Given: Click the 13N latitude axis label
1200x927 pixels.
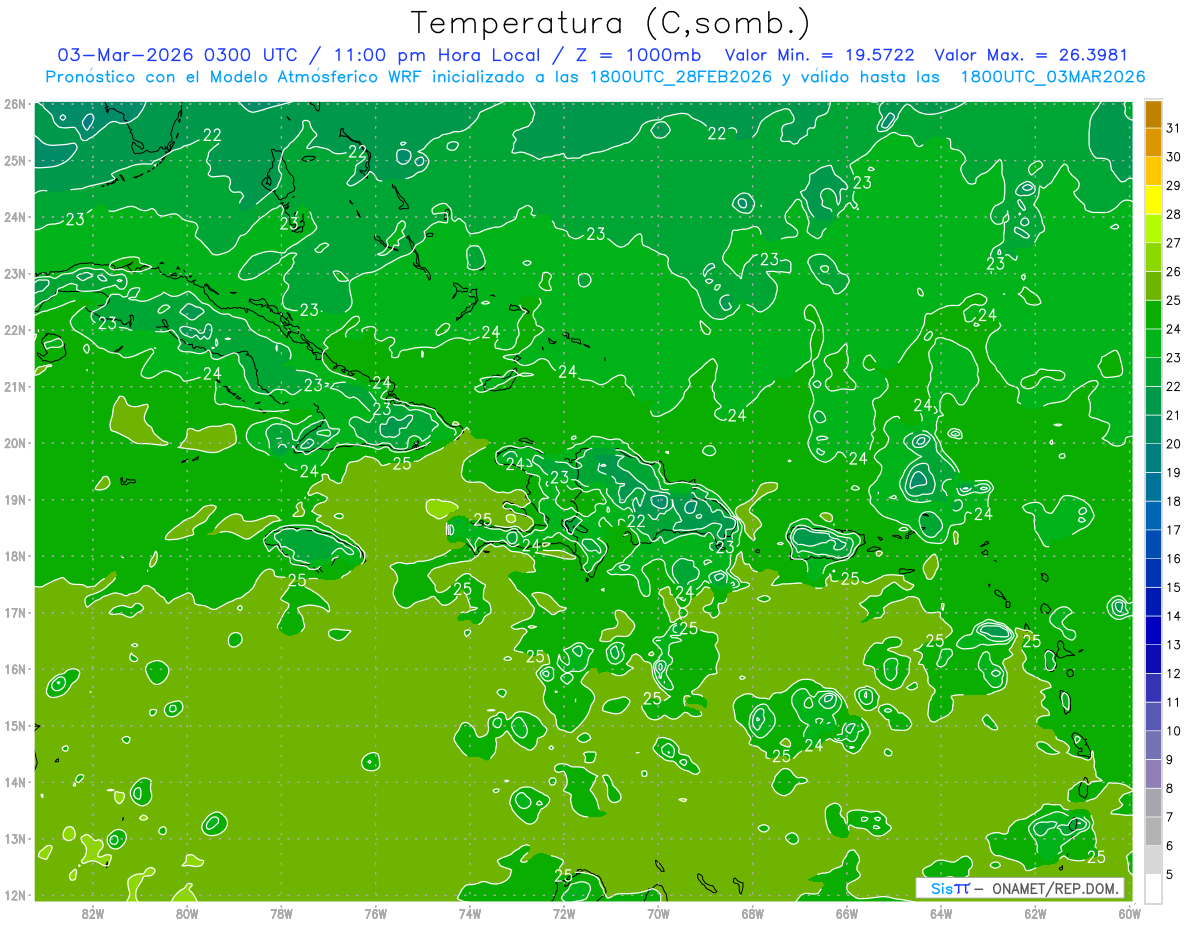Looking at the screenshot, I should [14, 839].
